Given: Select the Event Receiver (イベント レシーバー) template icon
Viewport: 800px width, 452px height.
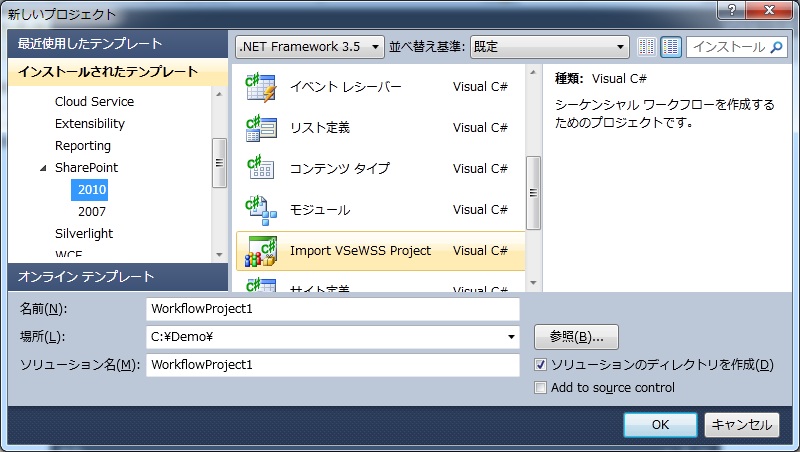Looking at the screenshot, I should (x=261, y=87).
